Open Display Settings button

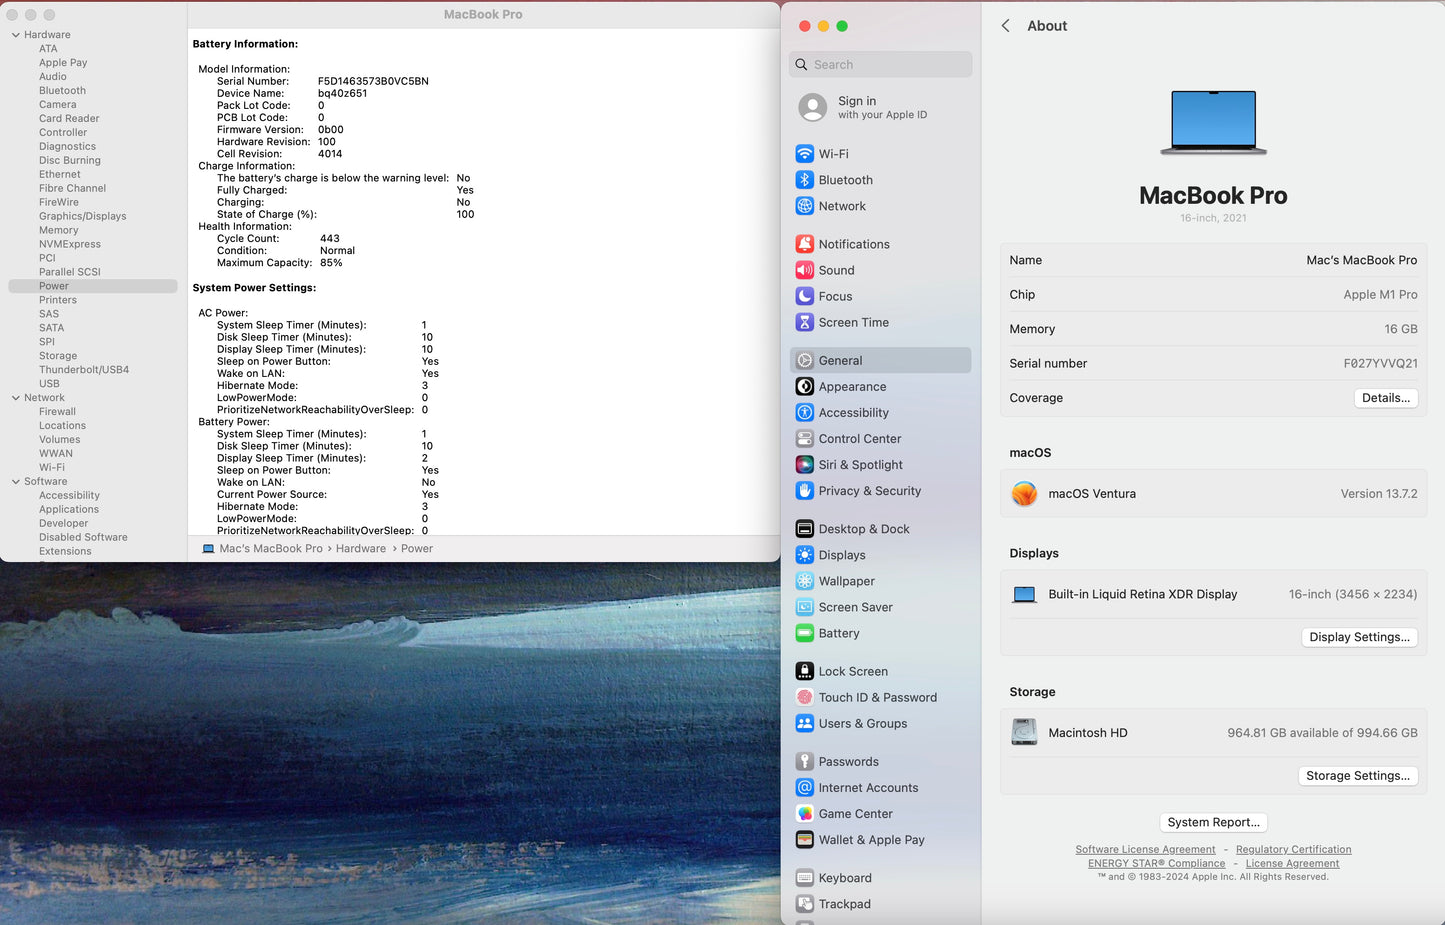point(1360,637)
